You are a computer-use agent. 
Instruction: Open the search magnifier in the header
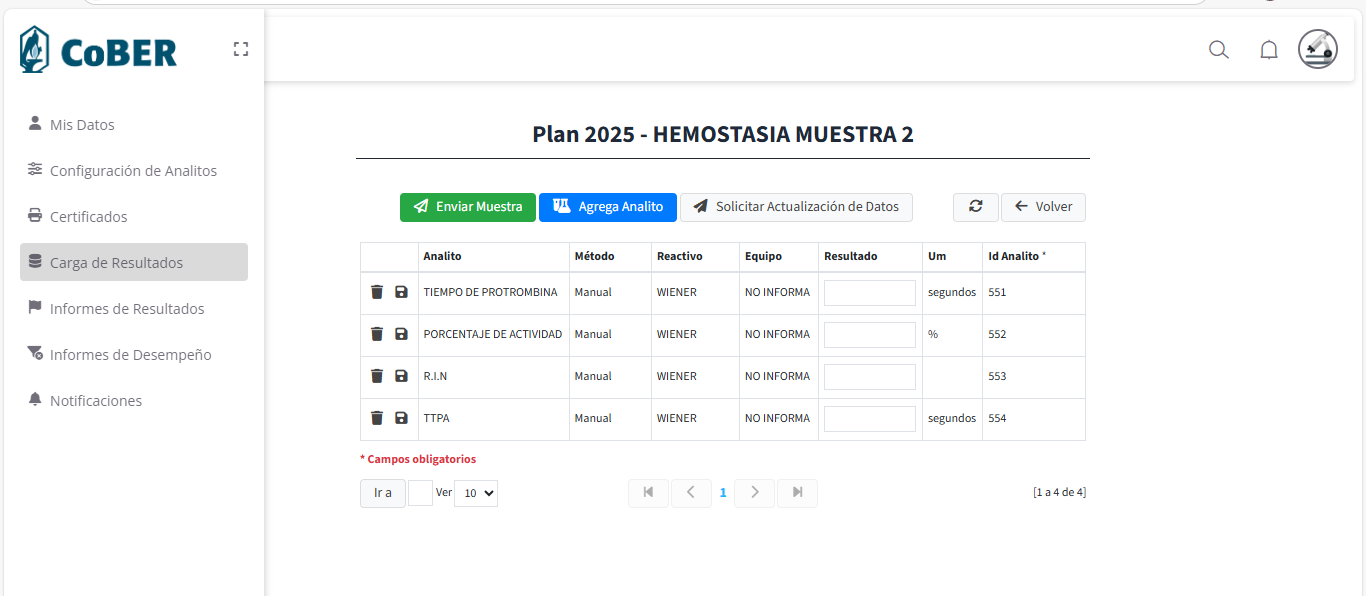[x=1218, y=50]
